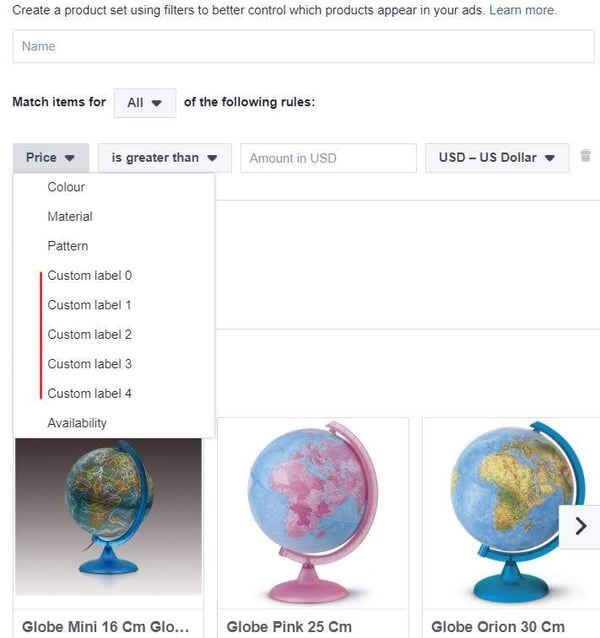Screen dimensions: 600x638
Task: Open the 'is greater than' condition dropdown
Action: [165, 158]
